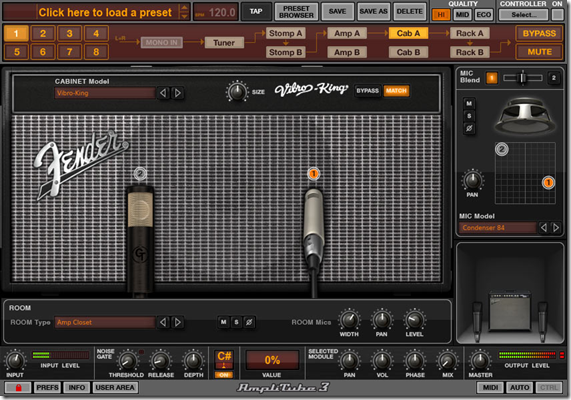Click the noise gate THRESHOLD knob
This screenshot has height=400, width=571.
127,361
